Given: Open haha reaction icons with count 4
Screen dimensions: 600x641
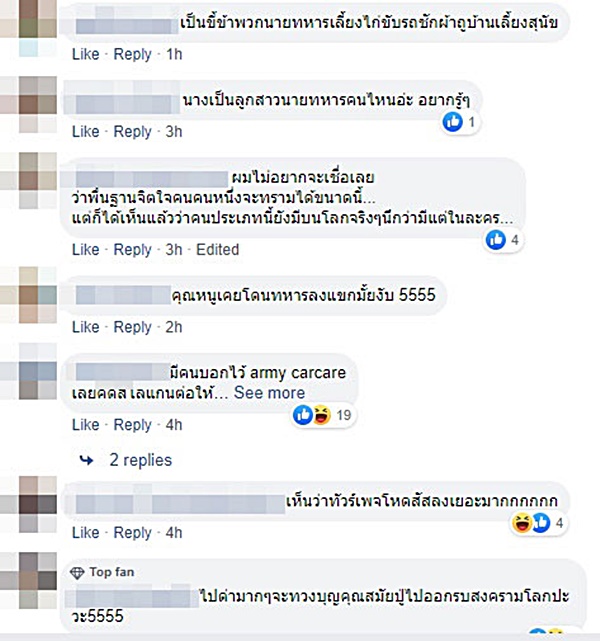Looking at the screenshot, I should (x=538, y=522).
